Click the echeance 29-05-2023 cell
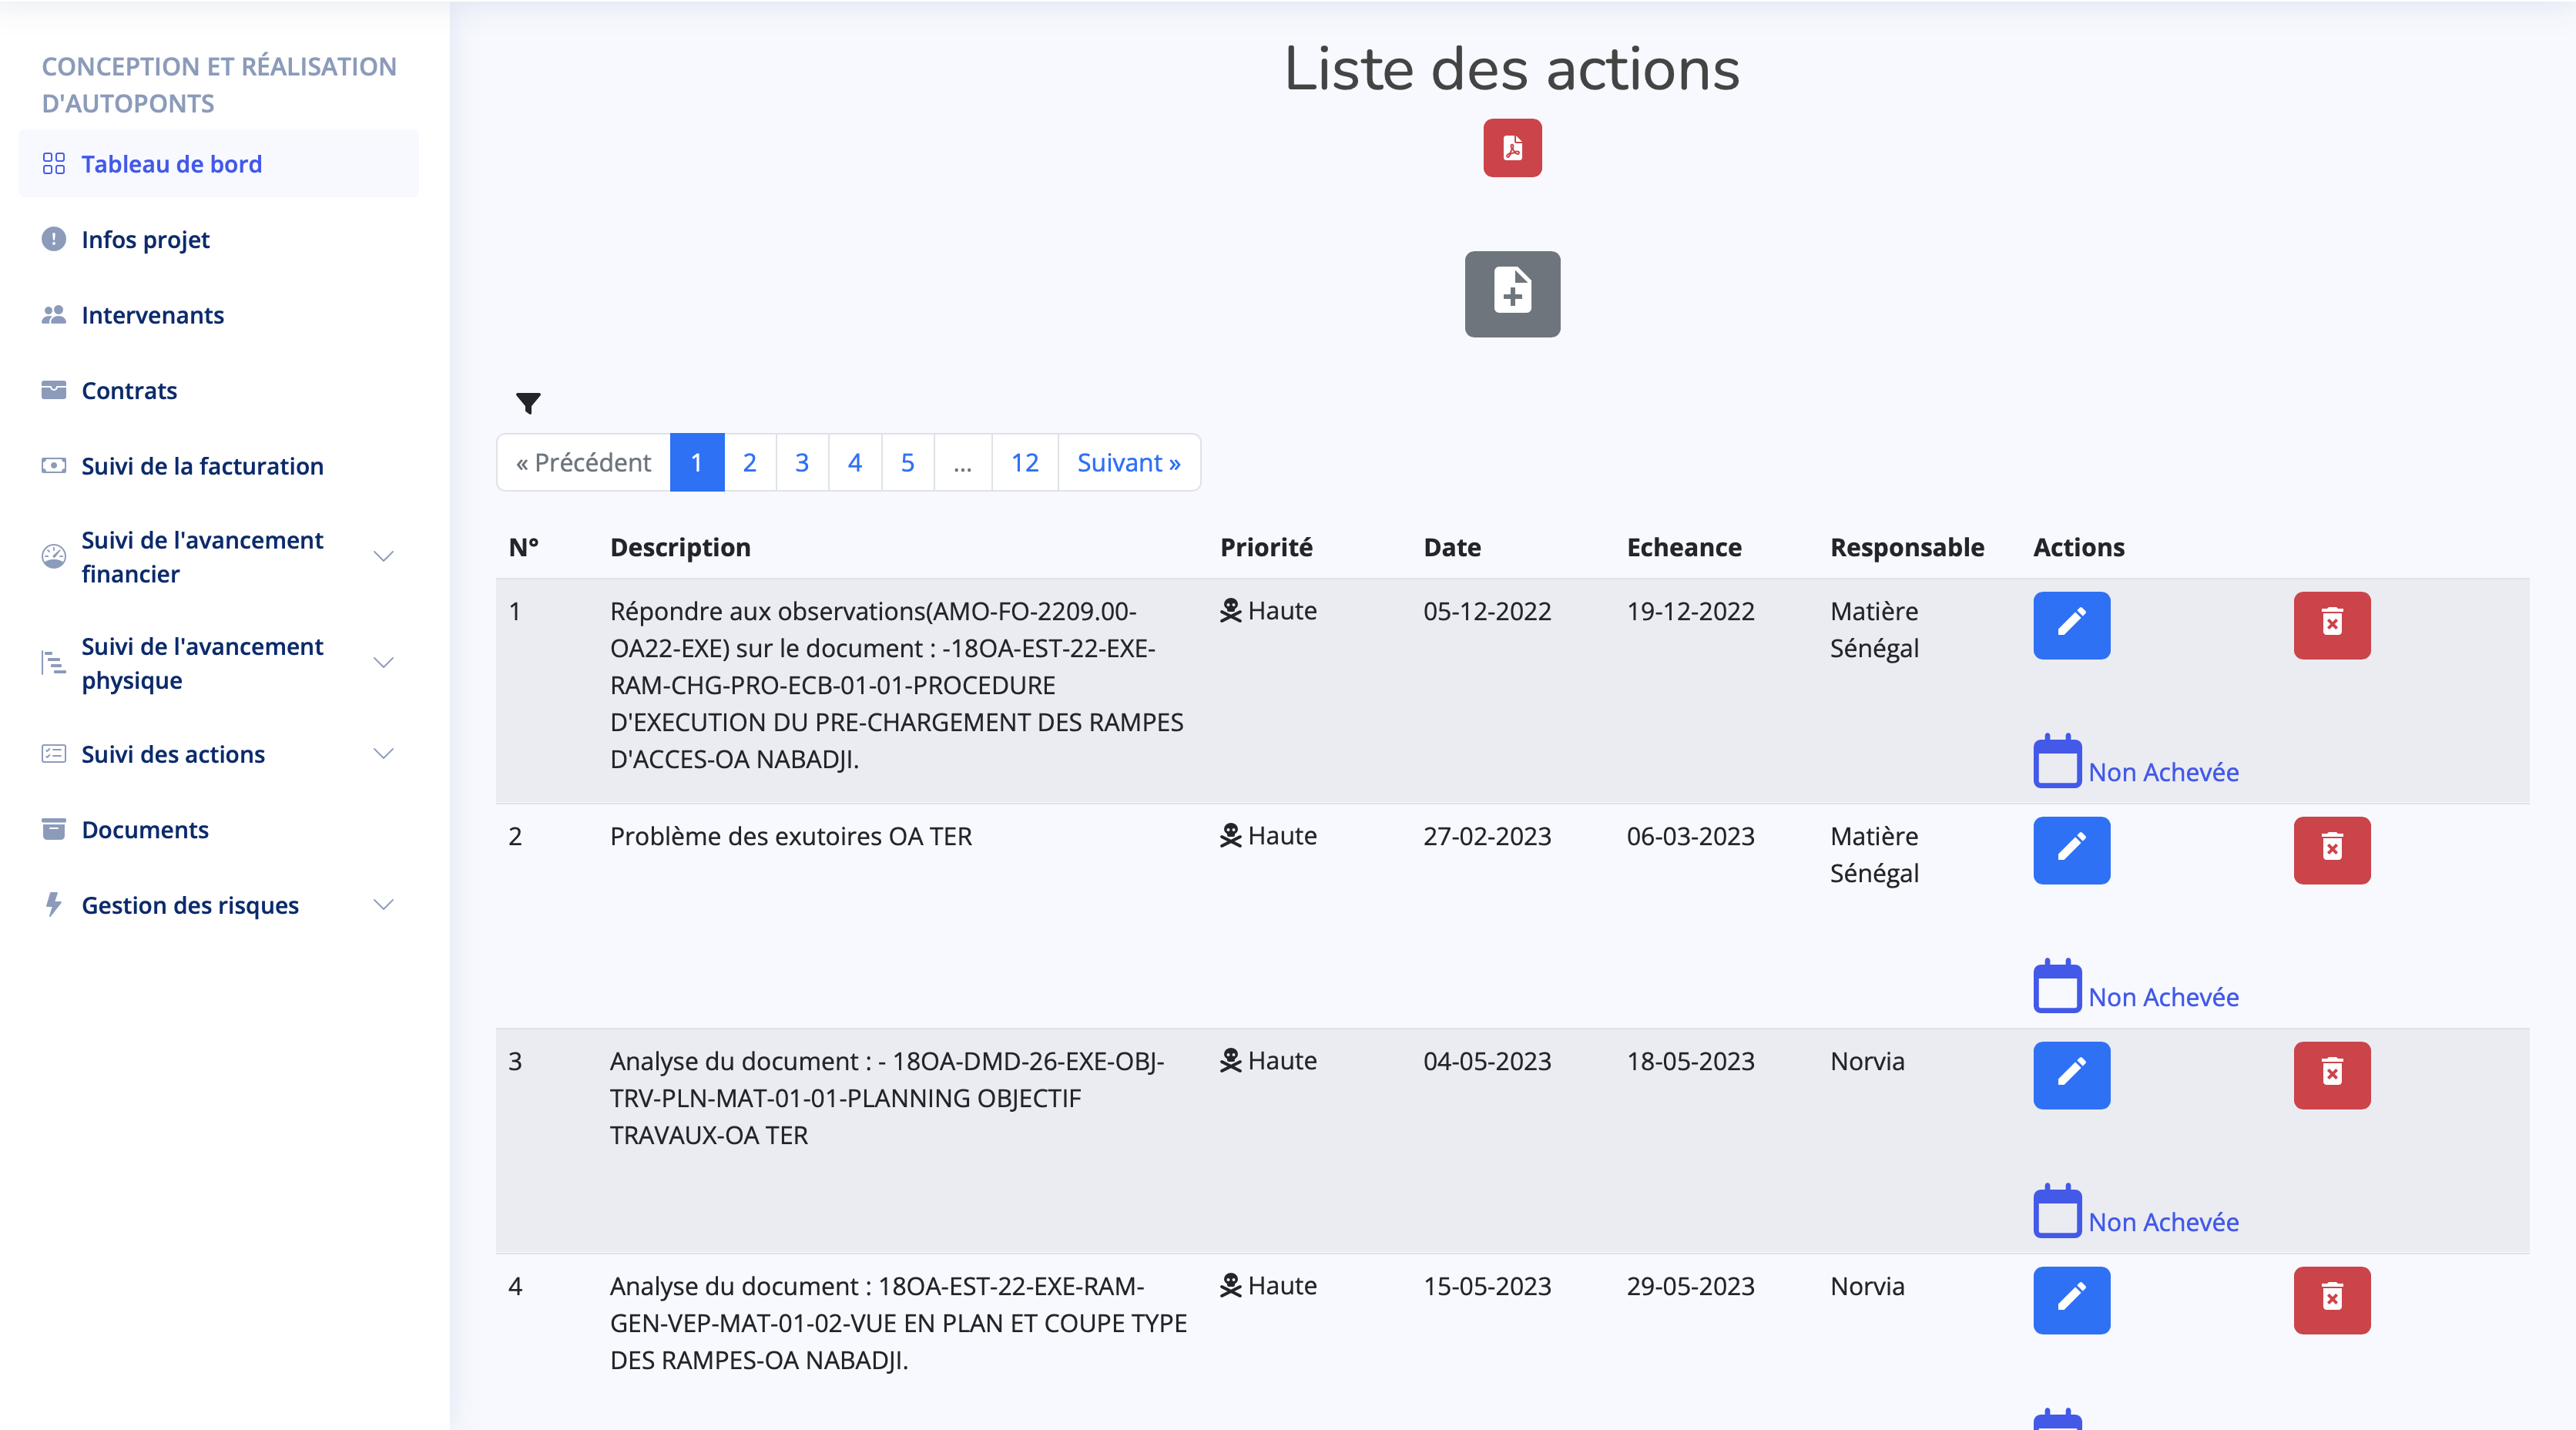 pyautogui.click(x=1690, y=1286)
